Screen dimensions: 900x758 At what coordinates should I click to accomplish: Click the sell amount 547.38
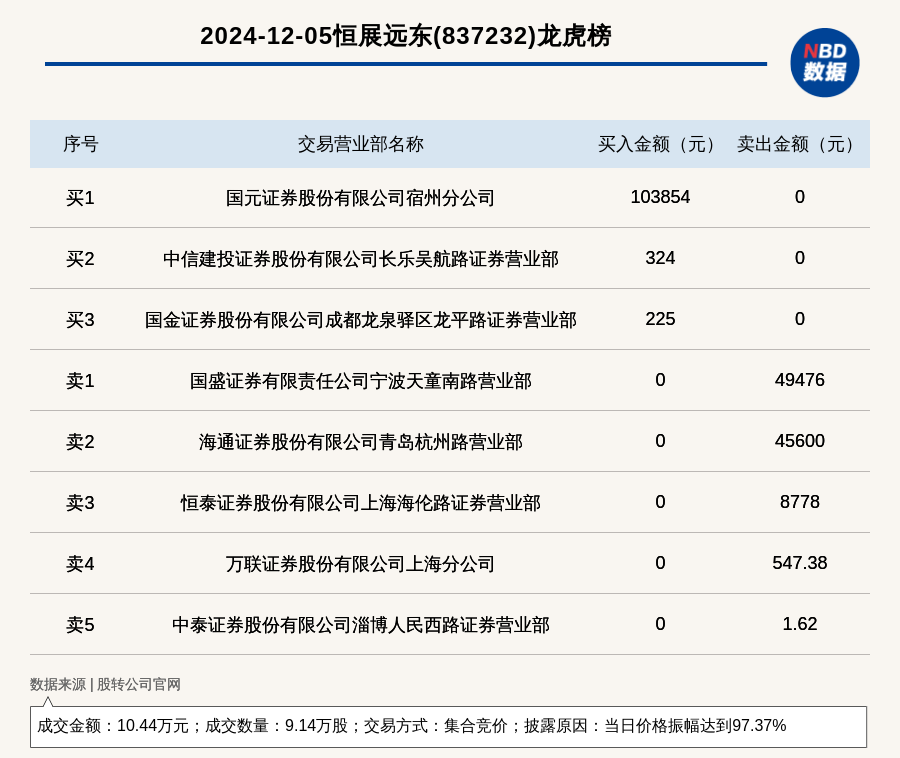tap(800, 563)
